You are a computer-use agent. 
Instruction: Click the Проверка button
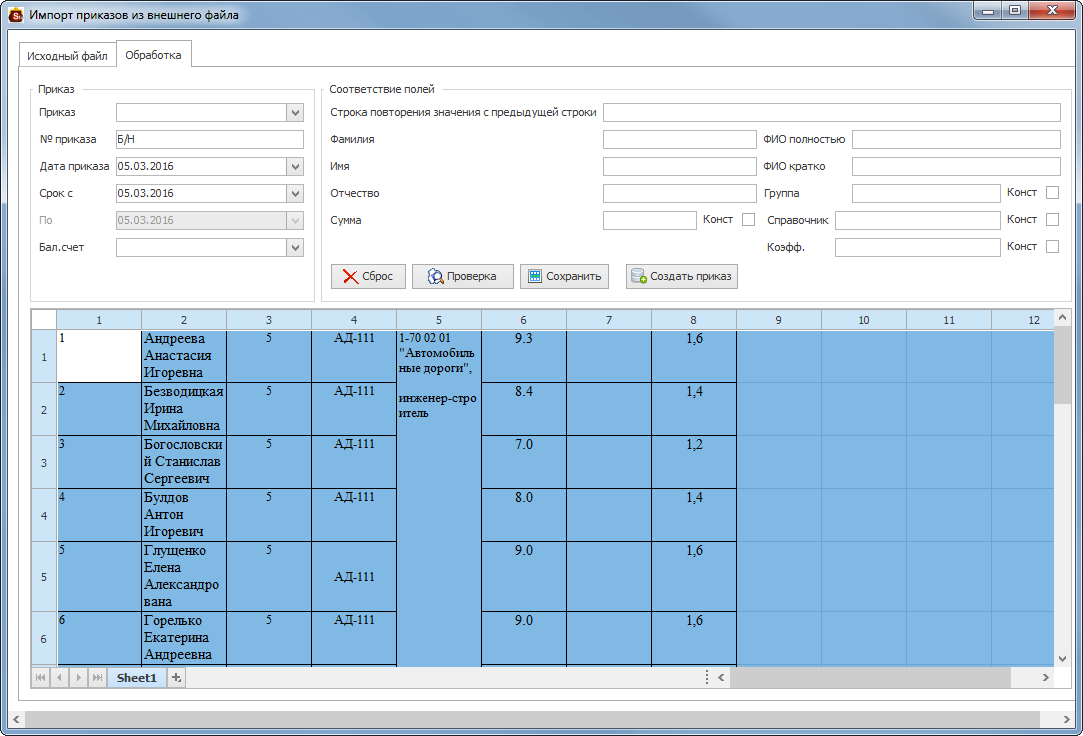[463, 276]
